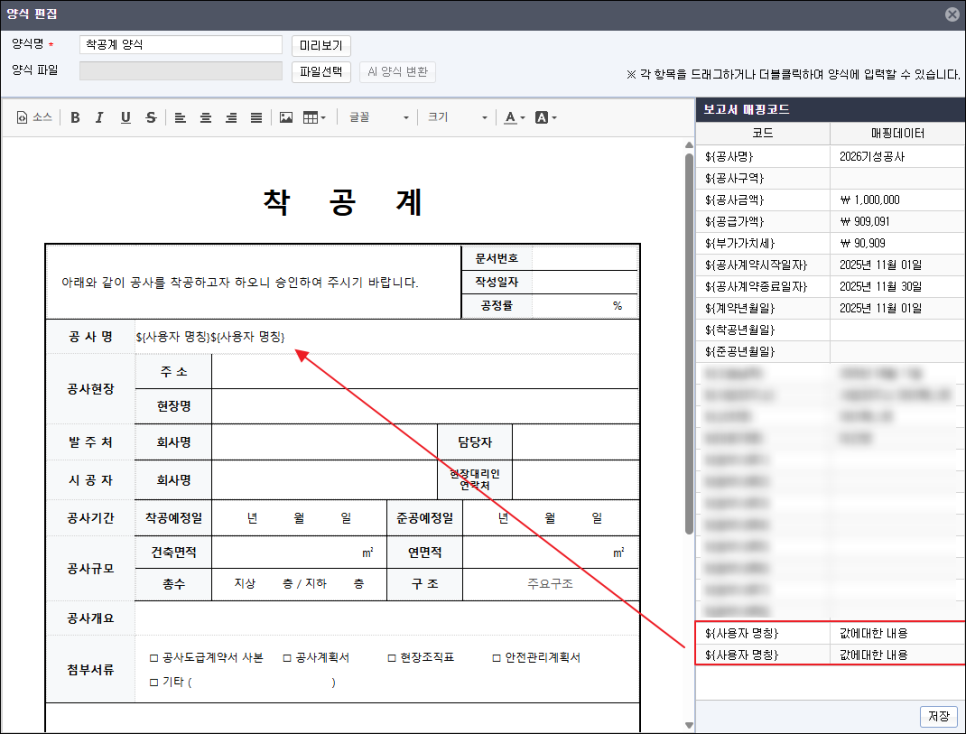The height and width of the screenshot is (734, 966).
Task: Toggle italic formatting in editor toolbar
Action: pyautogui.click(x=100, y=118)
